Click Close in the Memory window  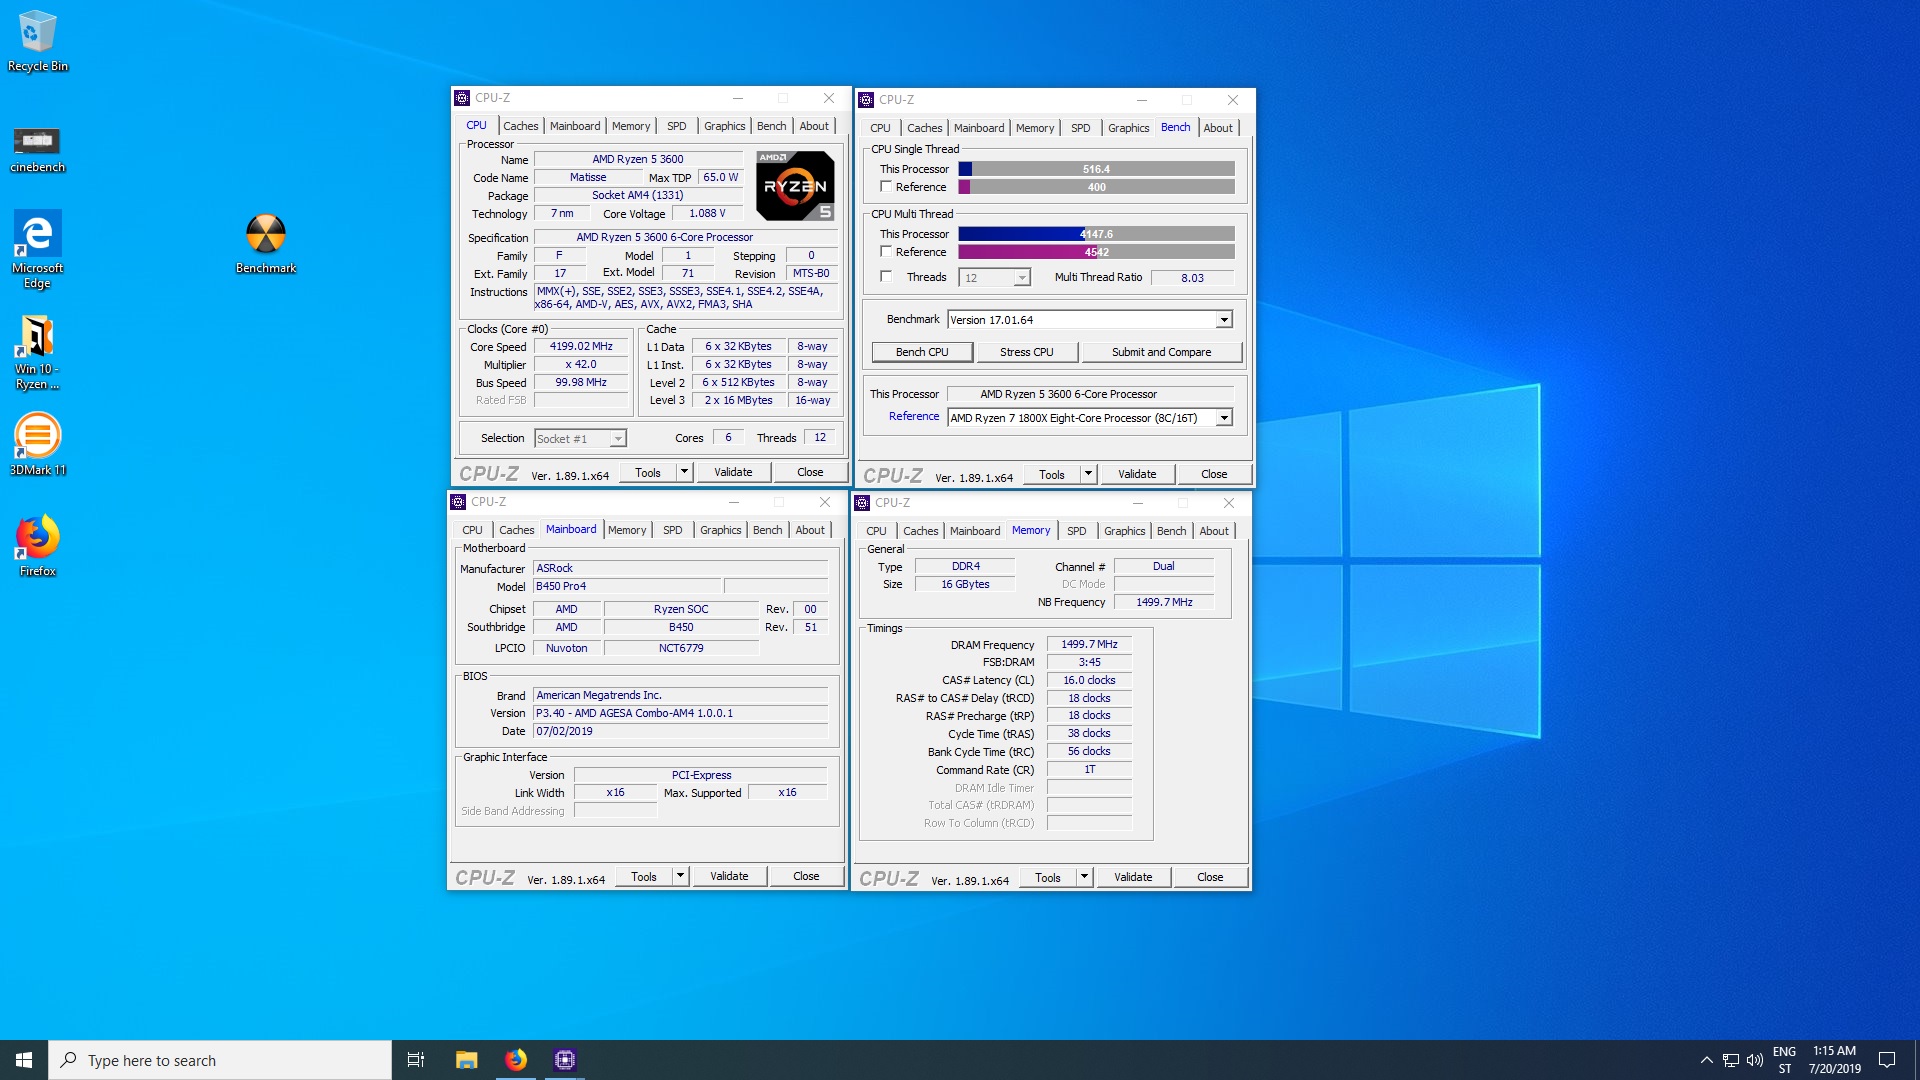coord(1210,877)
